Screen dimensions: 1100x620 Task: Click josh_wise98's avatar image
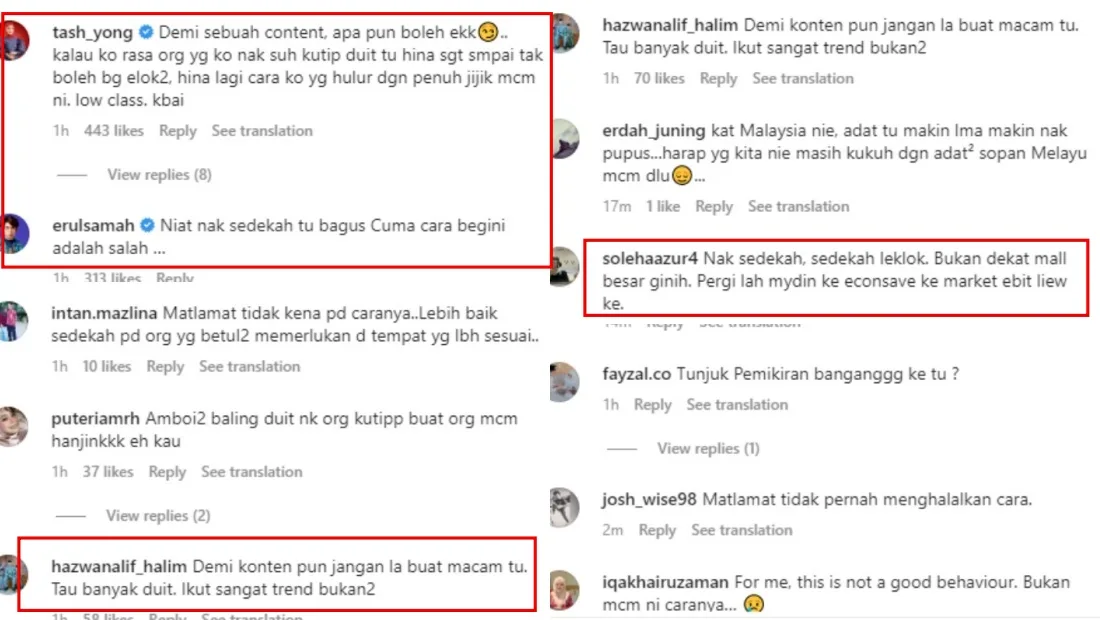(x=564, y=507)
